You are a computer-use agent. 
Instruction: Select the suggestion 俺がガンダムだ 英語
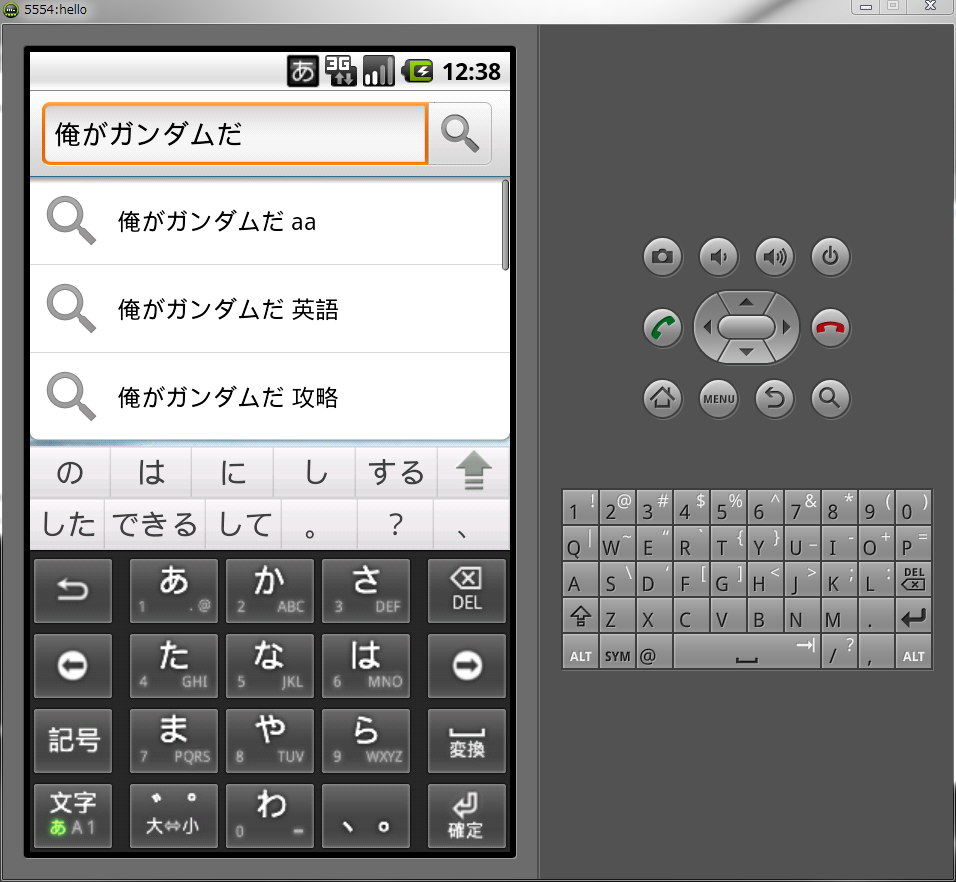[269, 309]
